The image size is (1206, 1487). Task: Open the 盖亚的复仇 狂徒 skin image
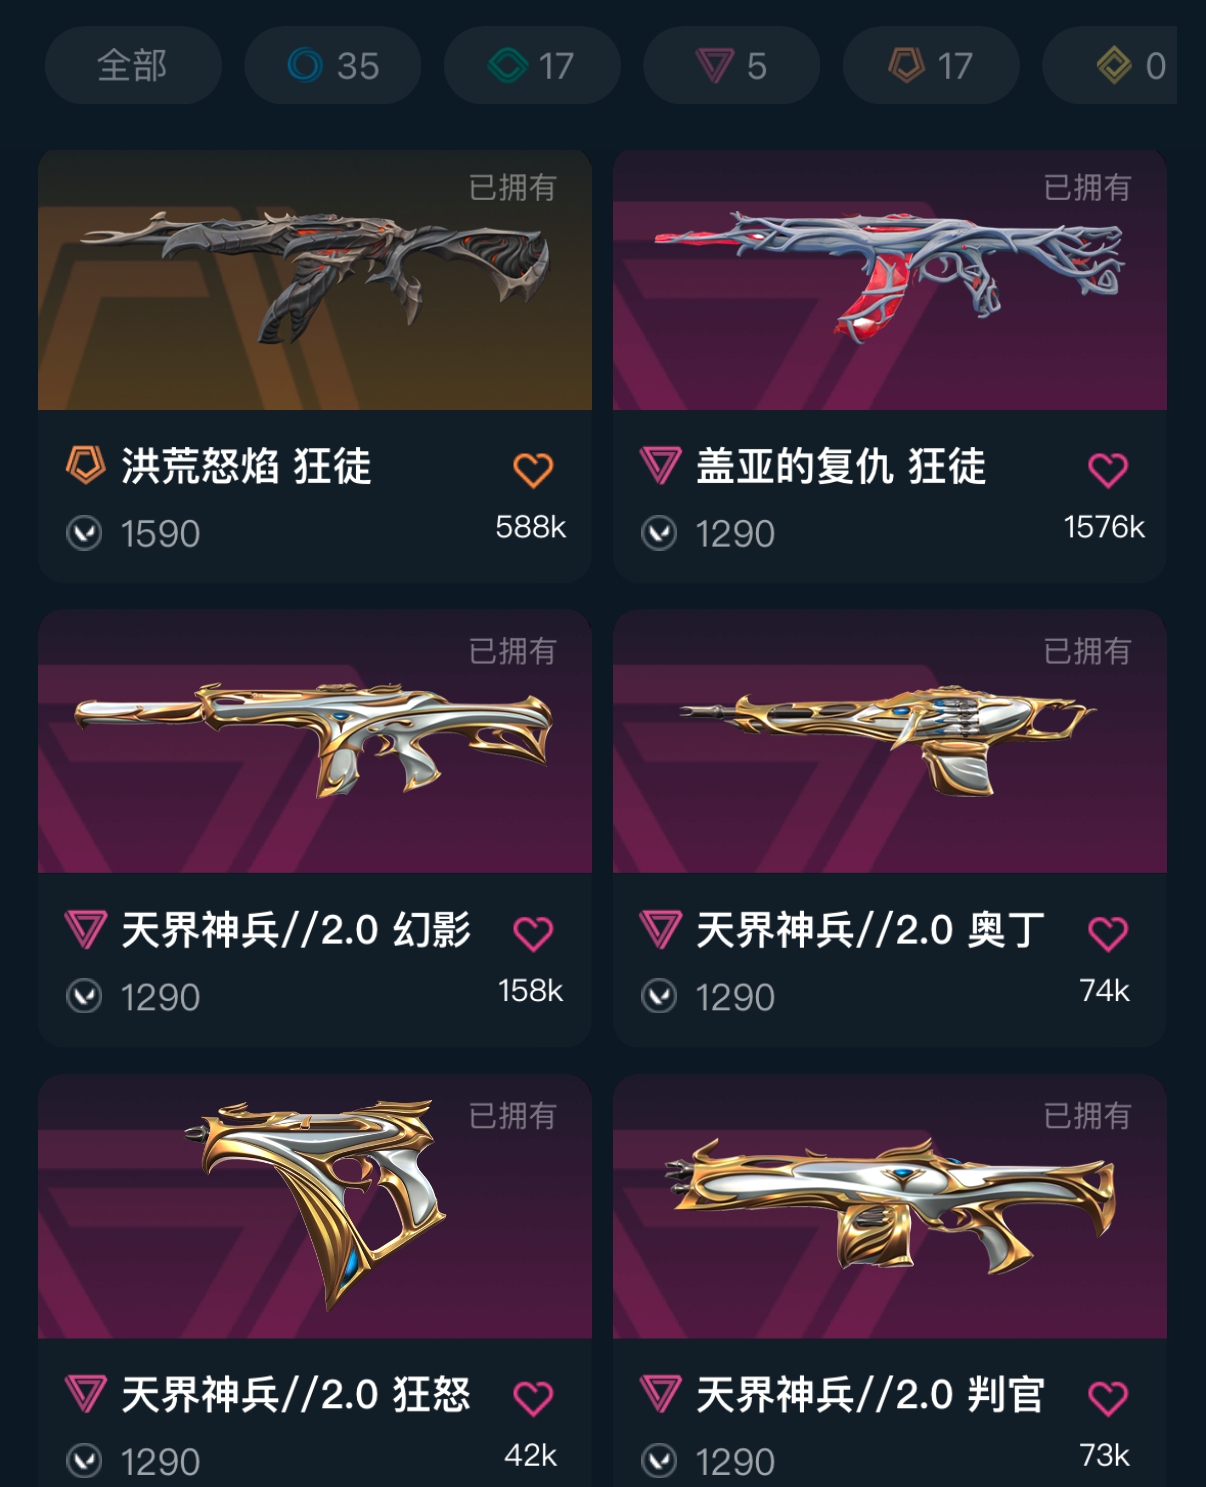click(890, 280)
